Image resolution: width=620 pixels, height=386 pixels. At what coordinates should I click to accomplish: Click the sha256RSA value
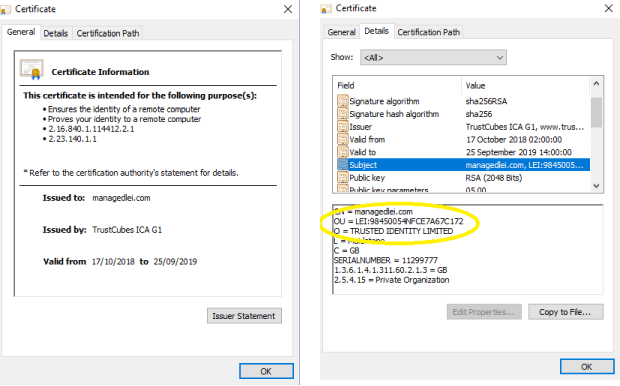(x=486, y=101)
